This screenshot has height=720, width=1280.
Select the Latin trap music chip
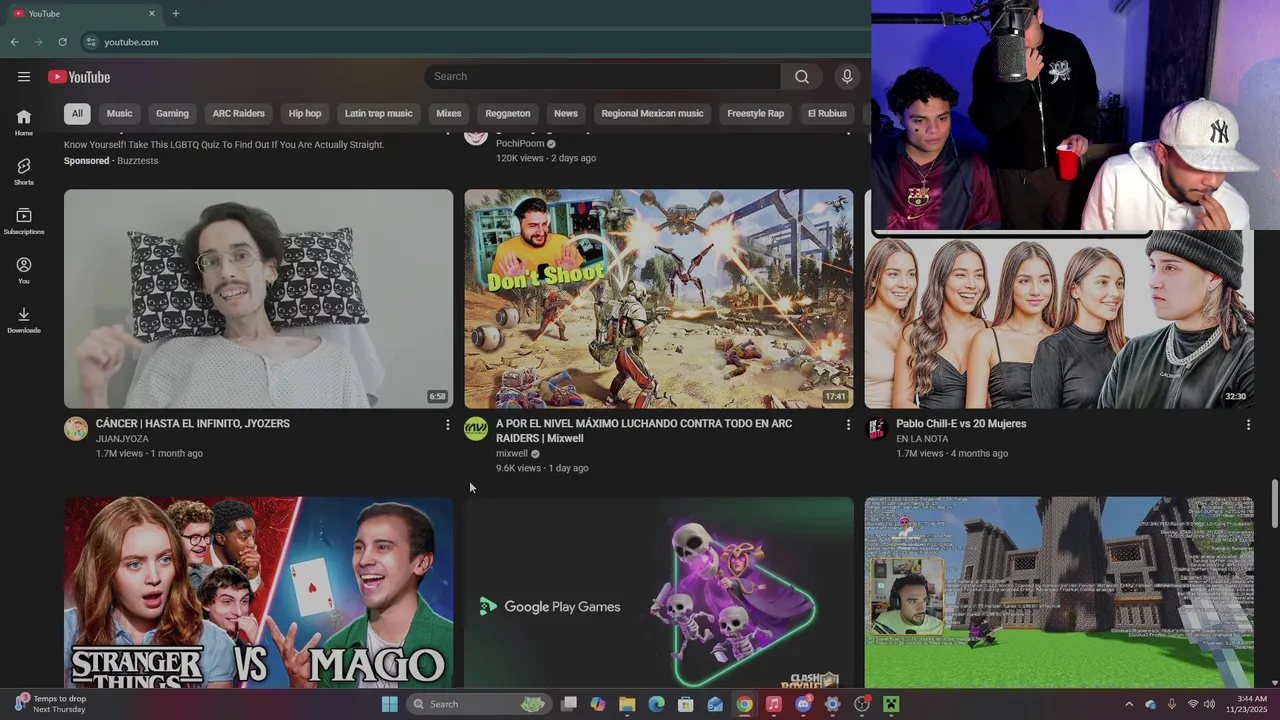pos(379,113)
